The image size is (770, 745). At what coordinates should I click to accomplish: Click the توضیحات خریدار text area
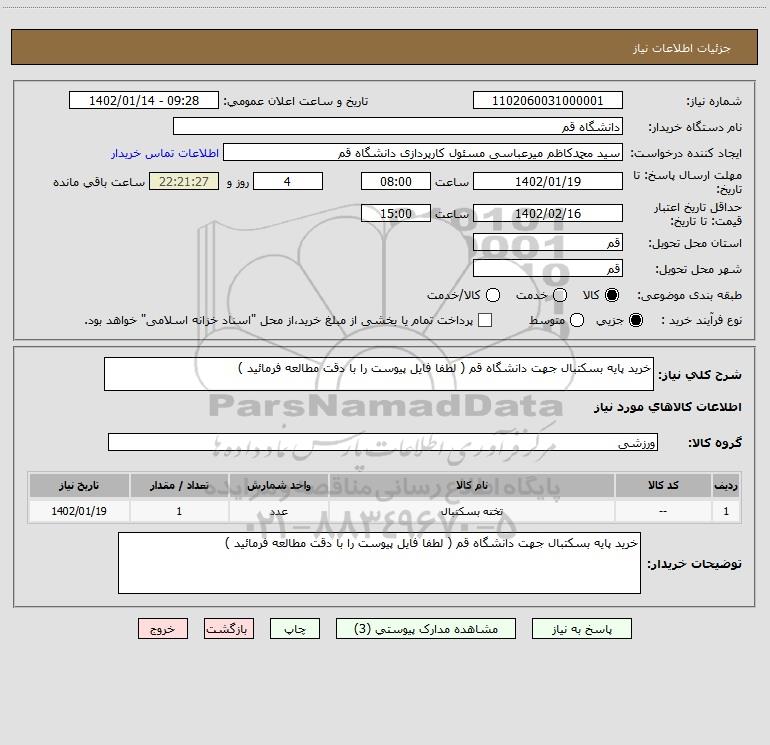point(379,563)
